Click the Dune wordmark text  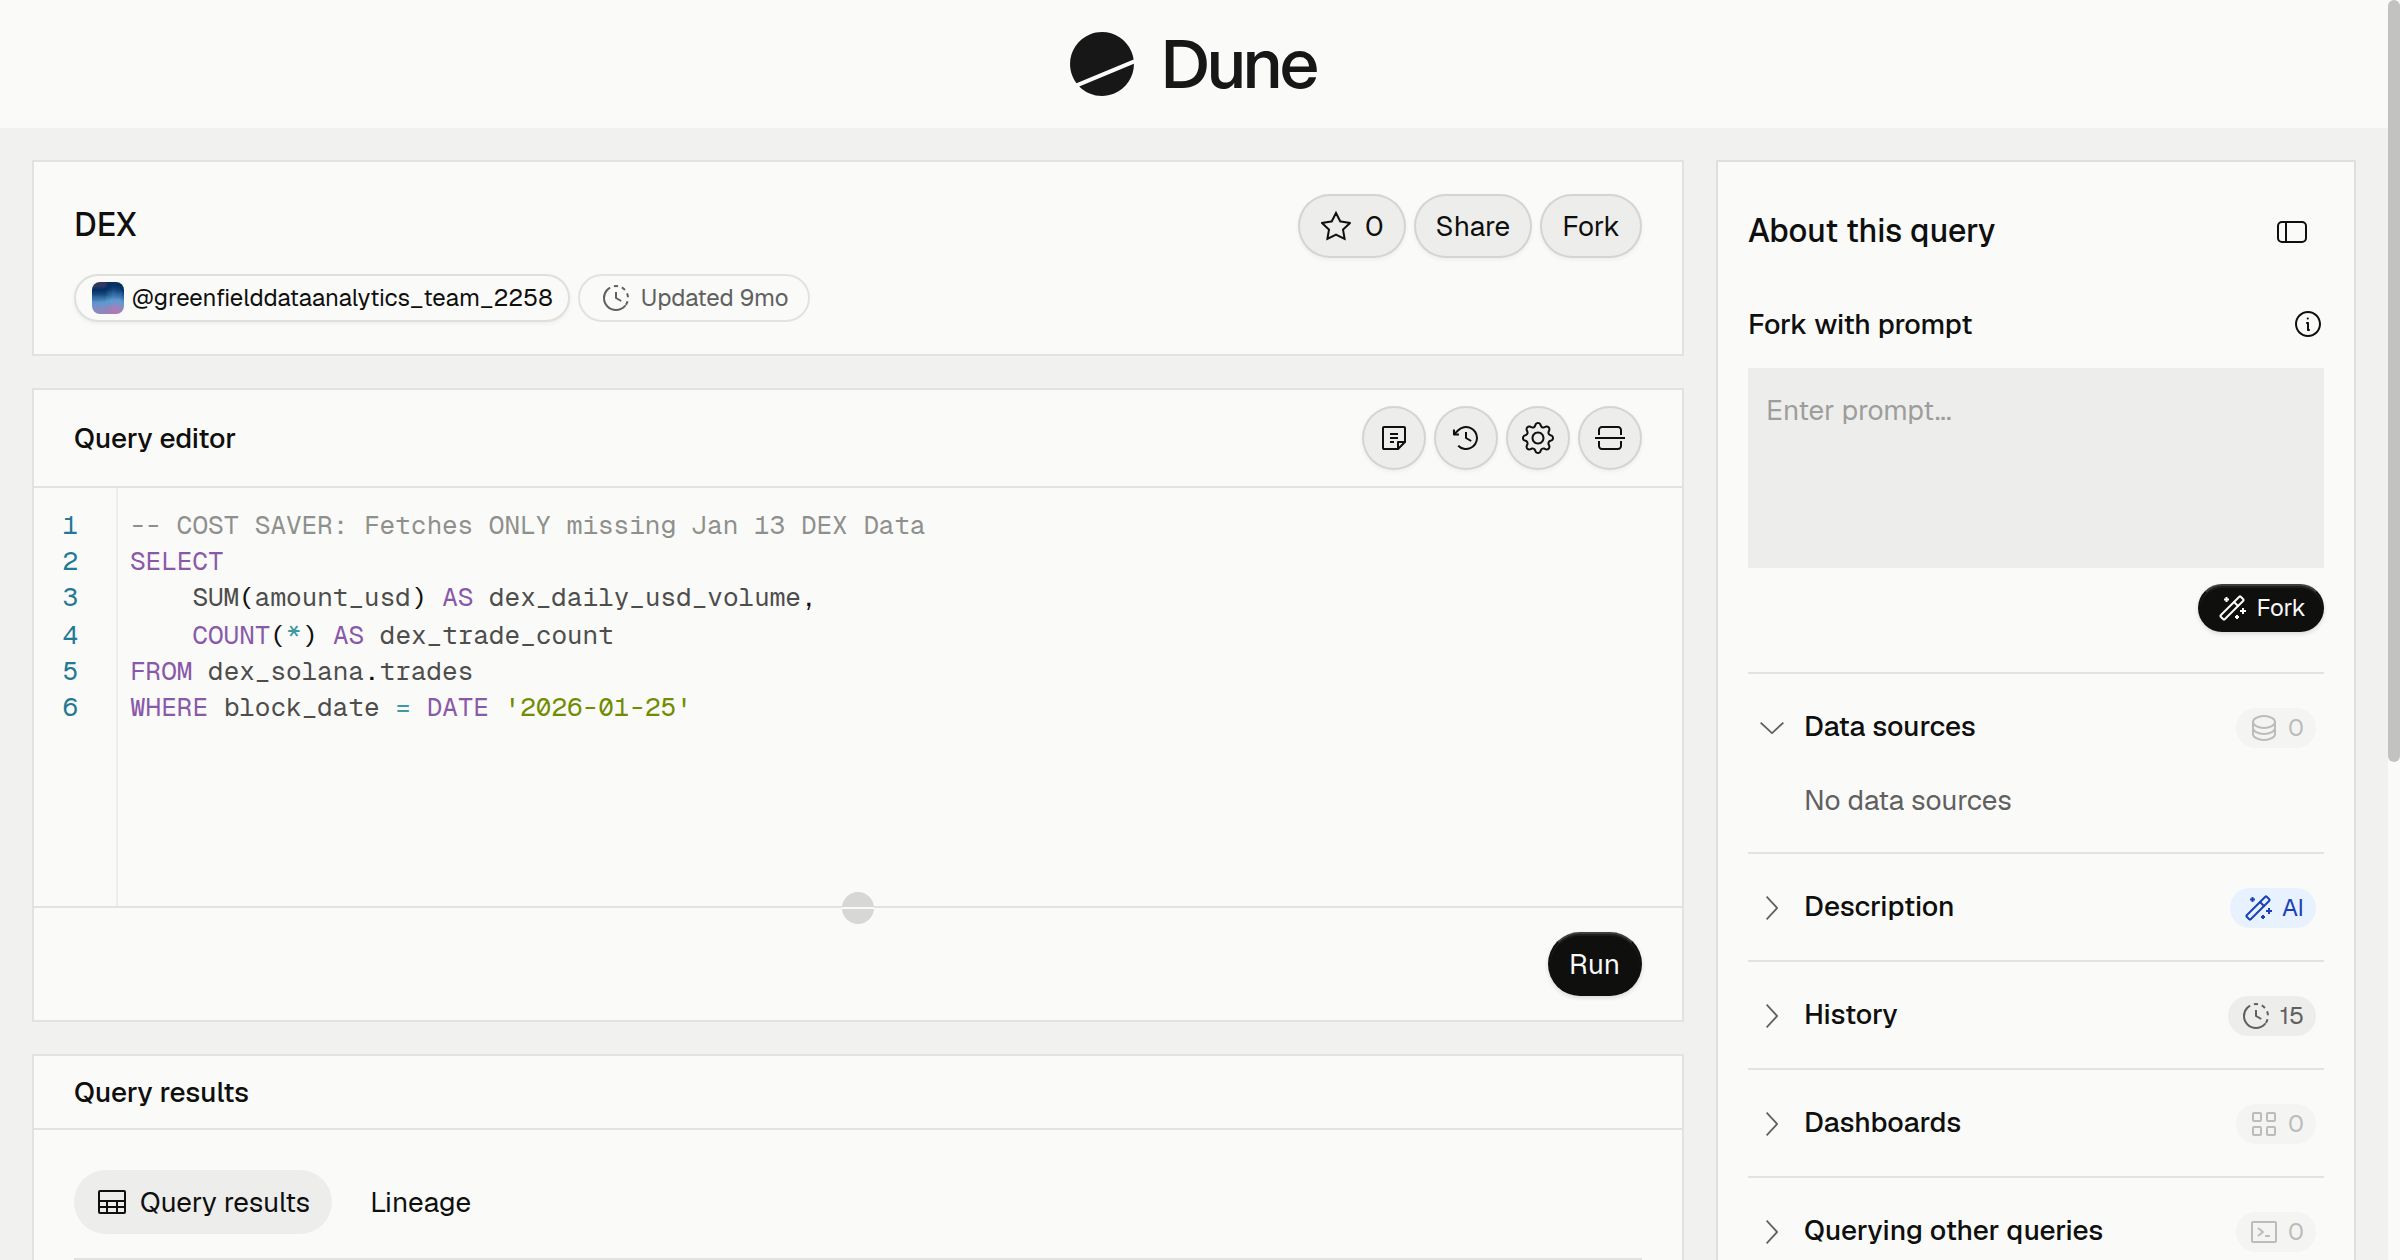[x=1239, y=66]
